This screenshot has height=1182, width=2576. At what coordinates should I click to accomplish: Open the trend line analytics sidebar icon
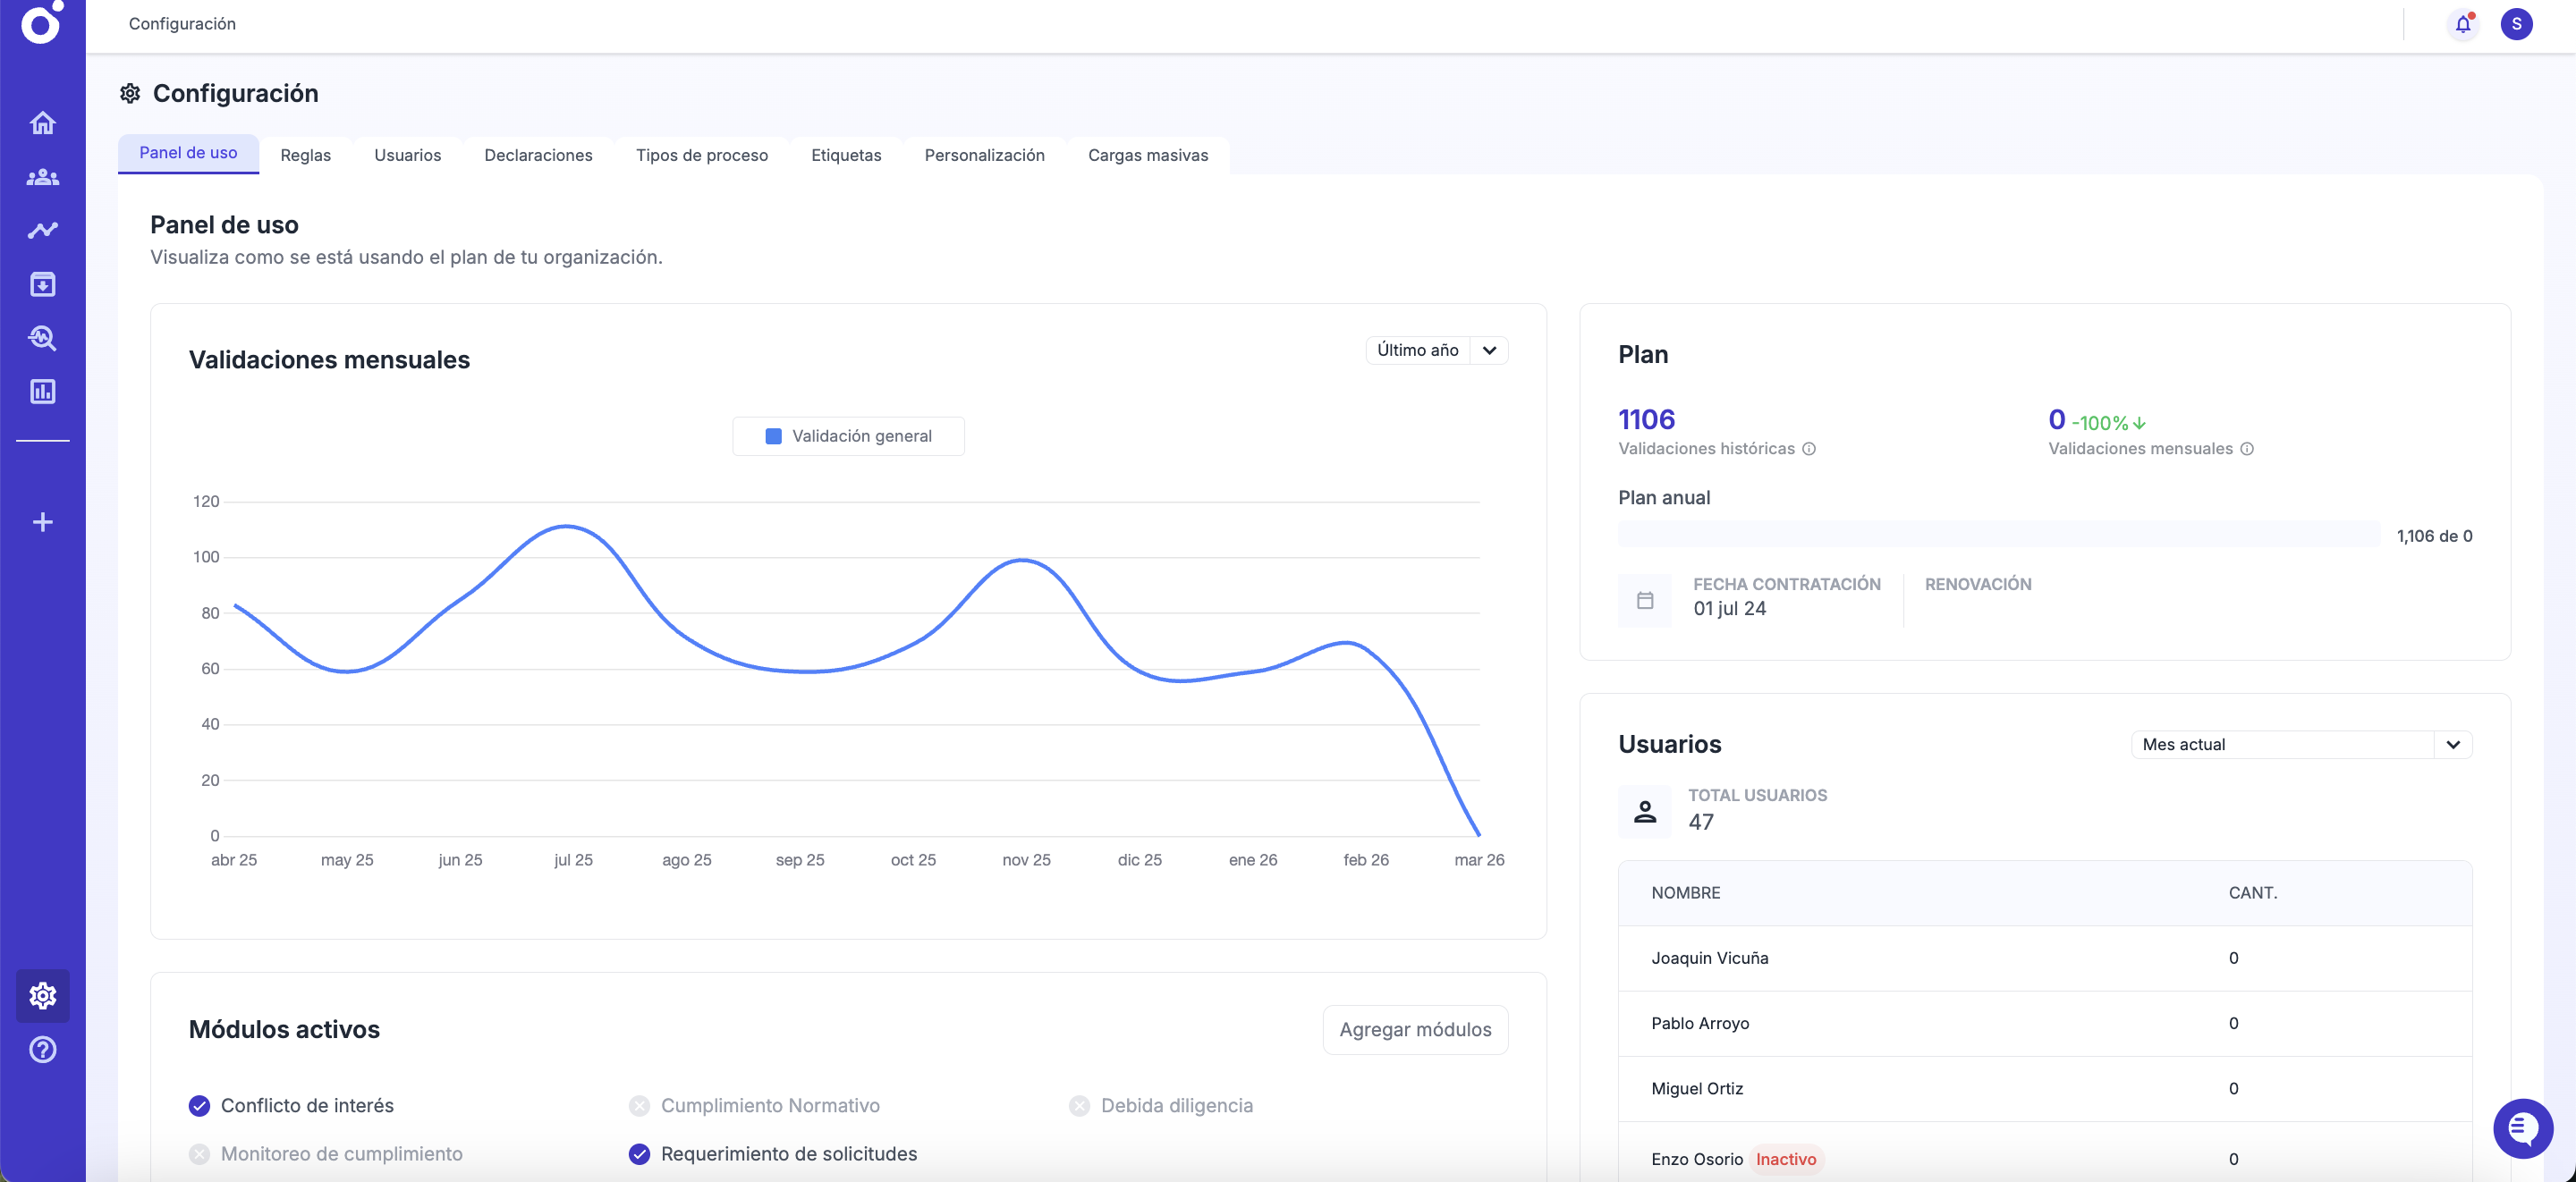coord(42,231)
